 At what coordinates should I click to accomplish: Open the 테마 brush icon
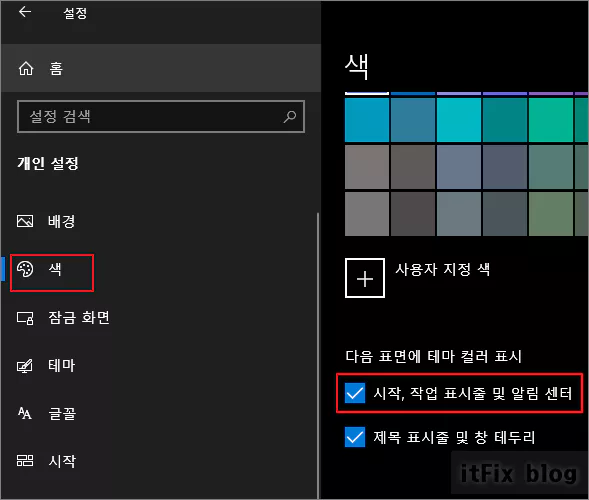click(x=25, y=366)
